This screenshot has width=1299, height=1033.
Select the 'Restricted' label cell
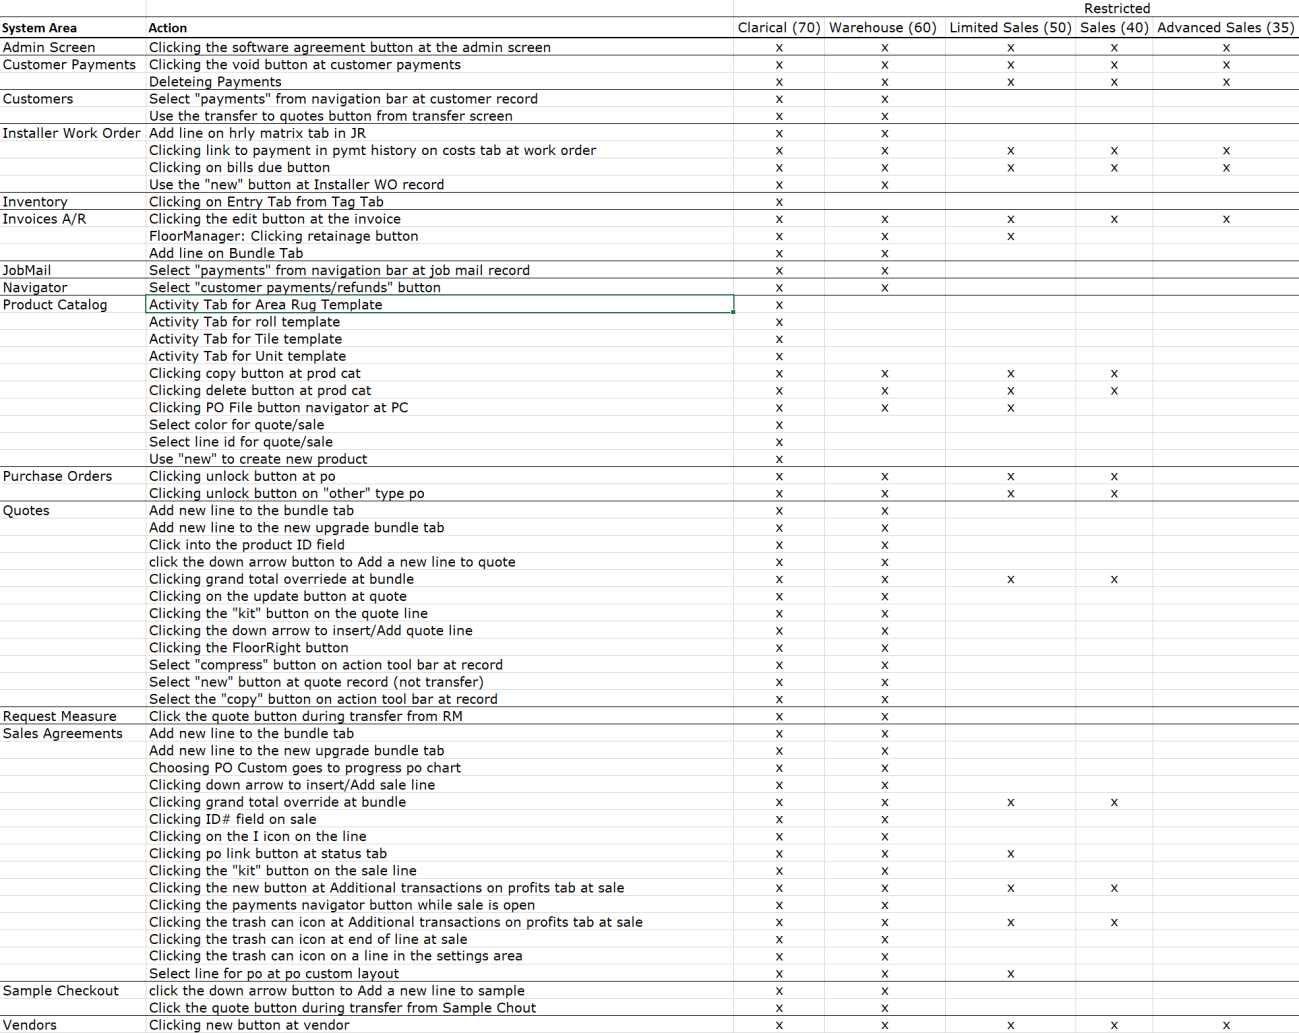click(x=1117, y=9)
